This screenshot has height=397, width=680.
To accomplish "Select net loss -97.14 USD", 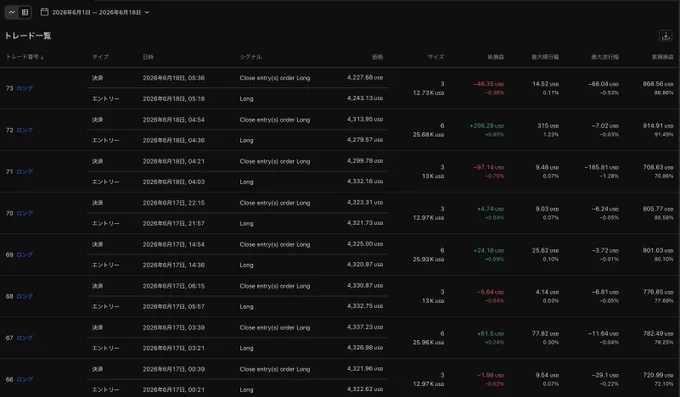I will pyautogui.click(x=488, y=167).
